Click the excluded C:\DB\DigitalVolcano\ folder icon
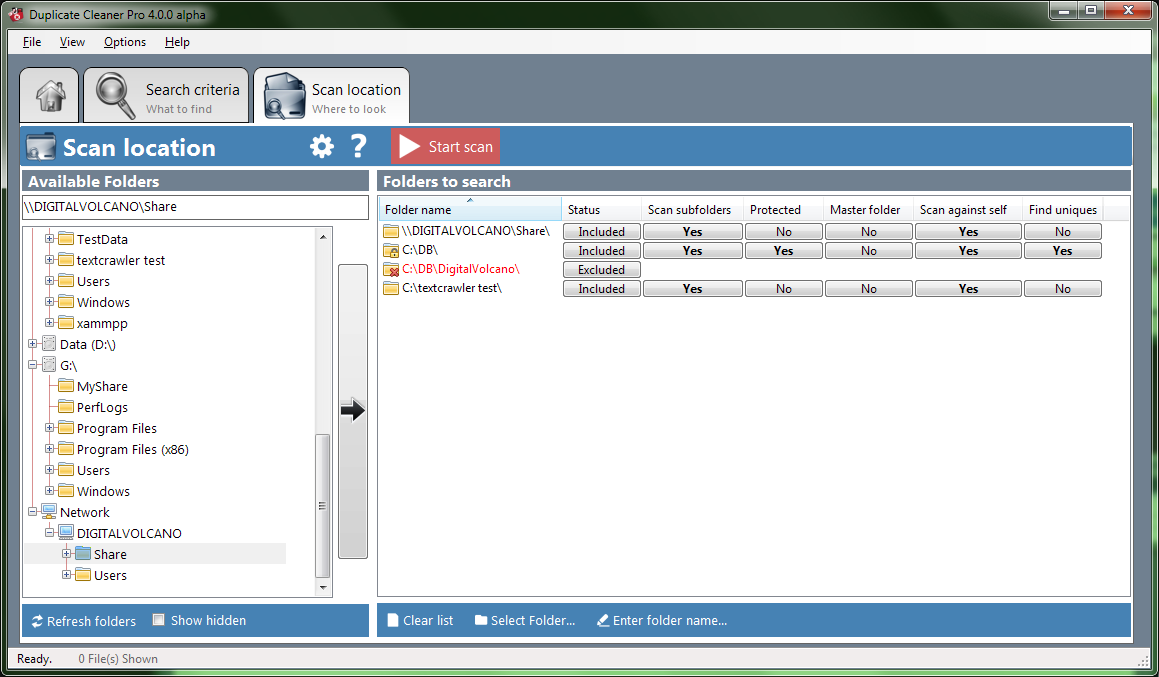This screenshot has width=1159, height=677. coord(391,270)
